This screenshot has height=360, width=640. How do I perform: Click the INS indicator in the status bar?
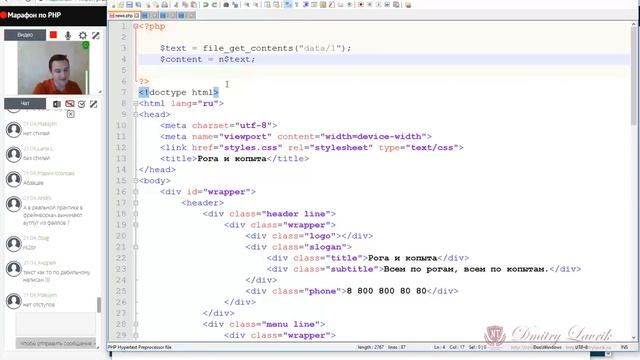pyautogui.click(x=624, y=347)
